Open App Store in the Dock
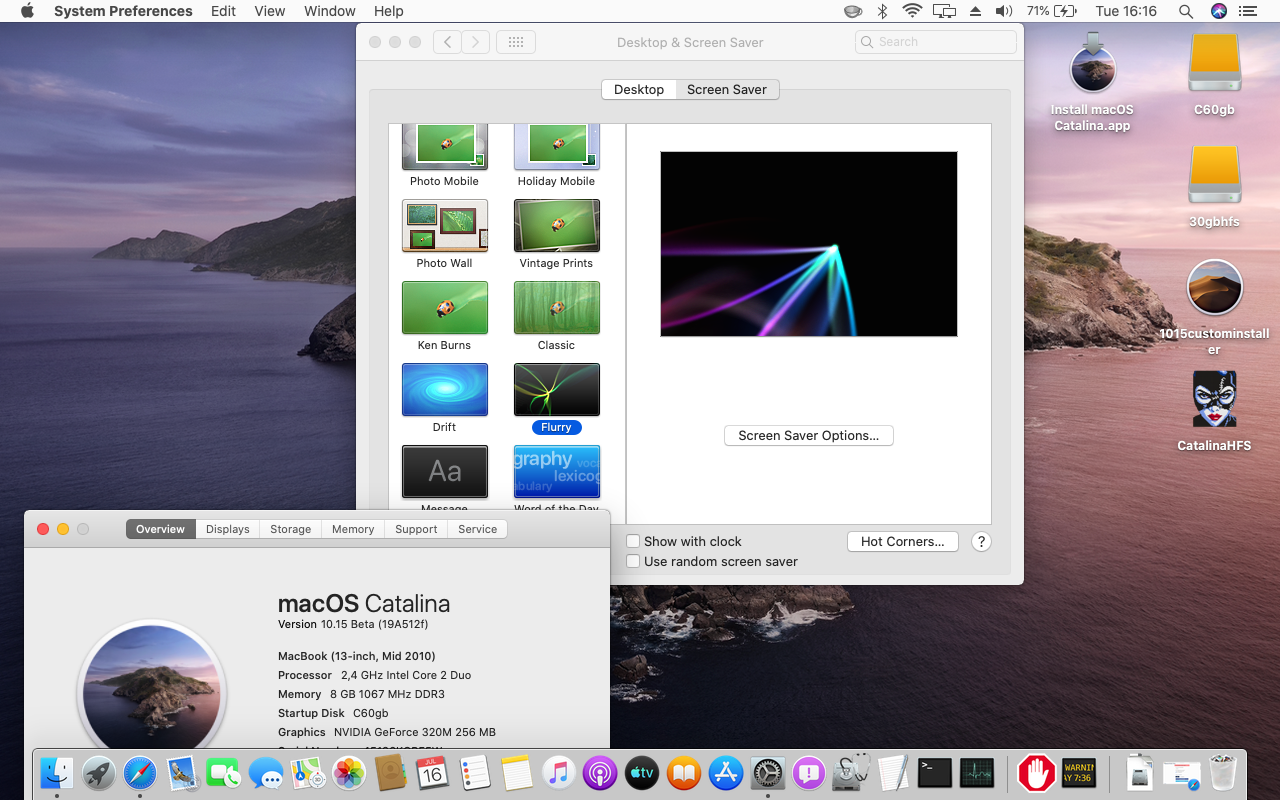 pos(725,773)
